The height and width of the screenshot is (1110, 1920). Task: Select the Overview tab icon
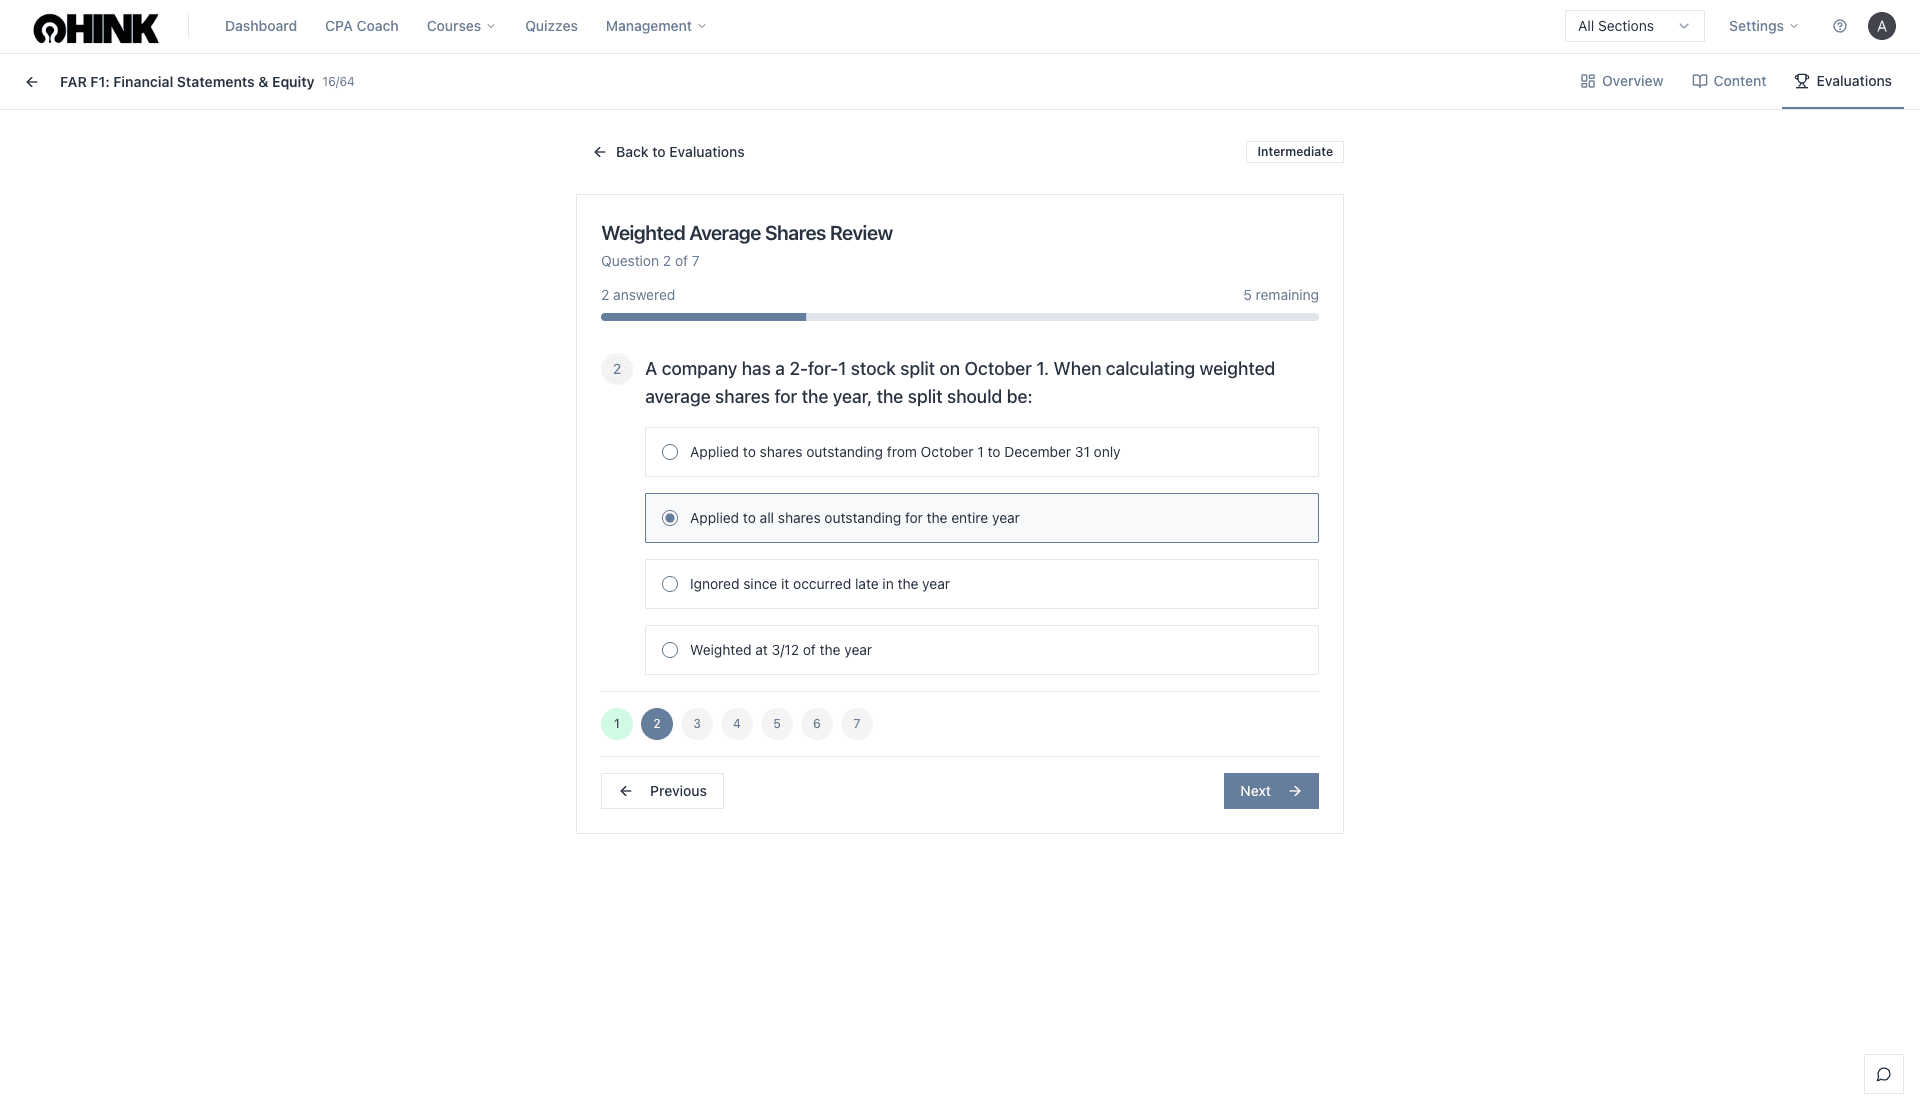1588,81
